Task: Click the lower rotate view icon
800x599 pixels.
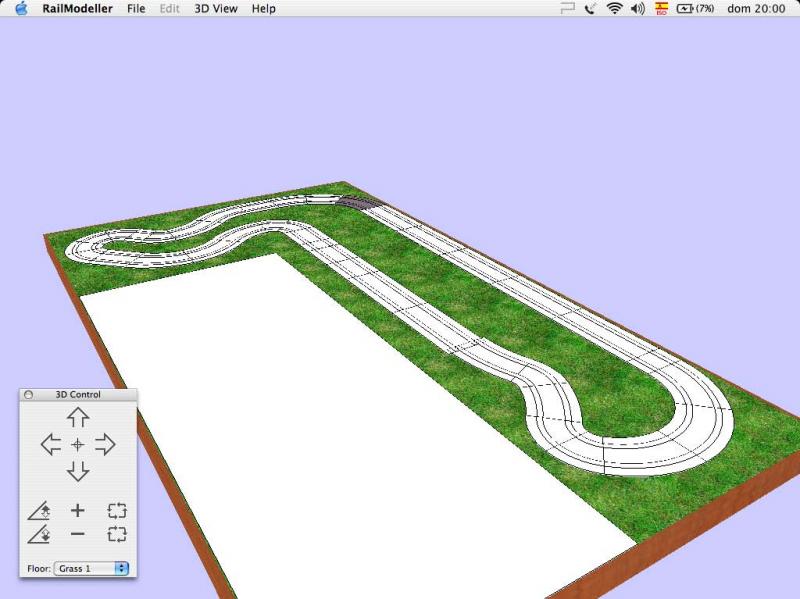Action: point(117,535)
